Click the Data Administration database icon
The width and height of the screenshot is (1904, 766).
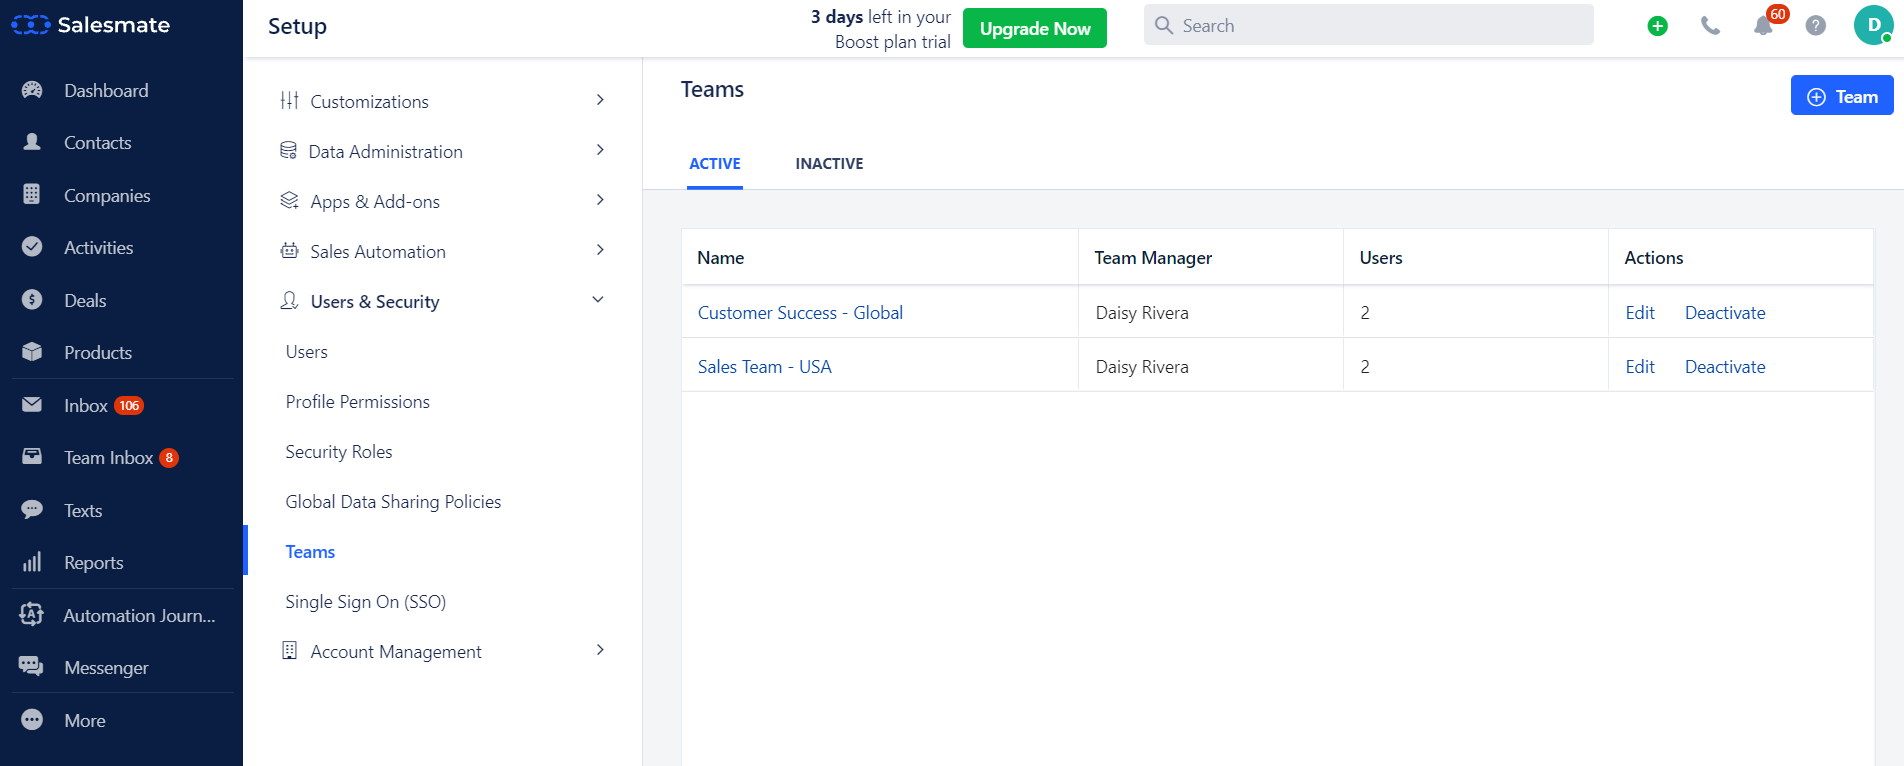(289, 150)
